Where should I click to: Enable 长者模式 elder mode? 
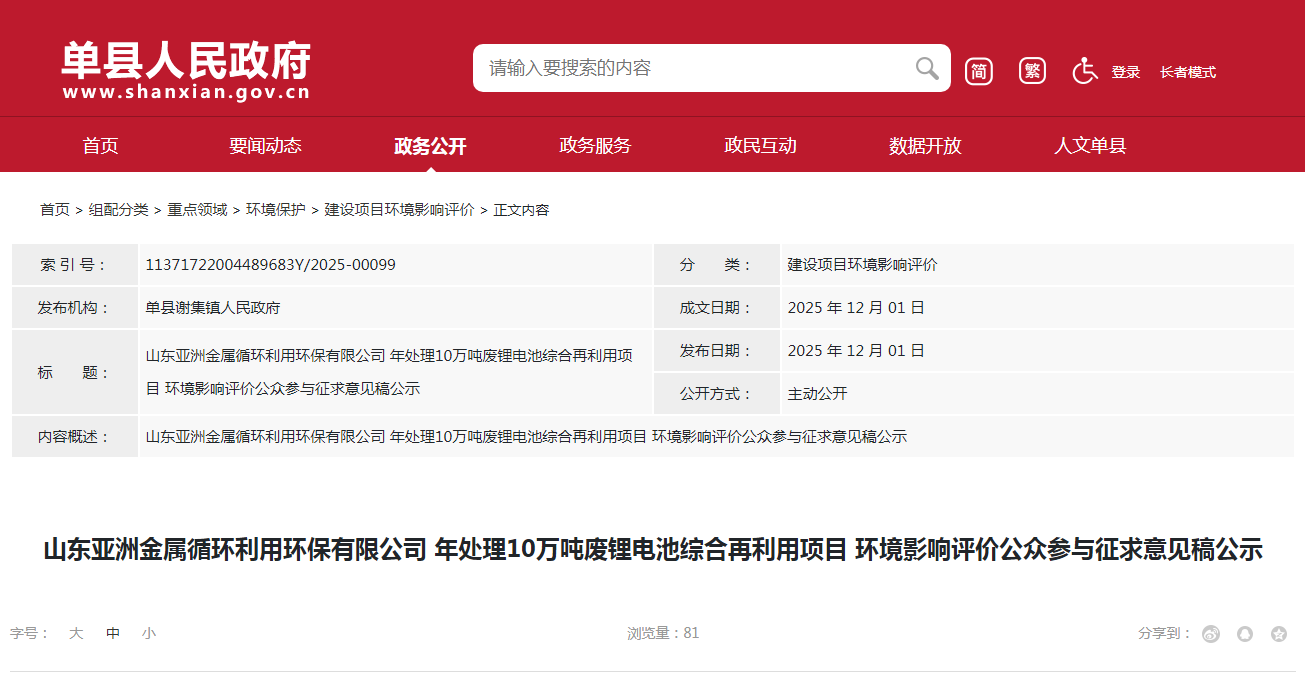(1187, 72)
